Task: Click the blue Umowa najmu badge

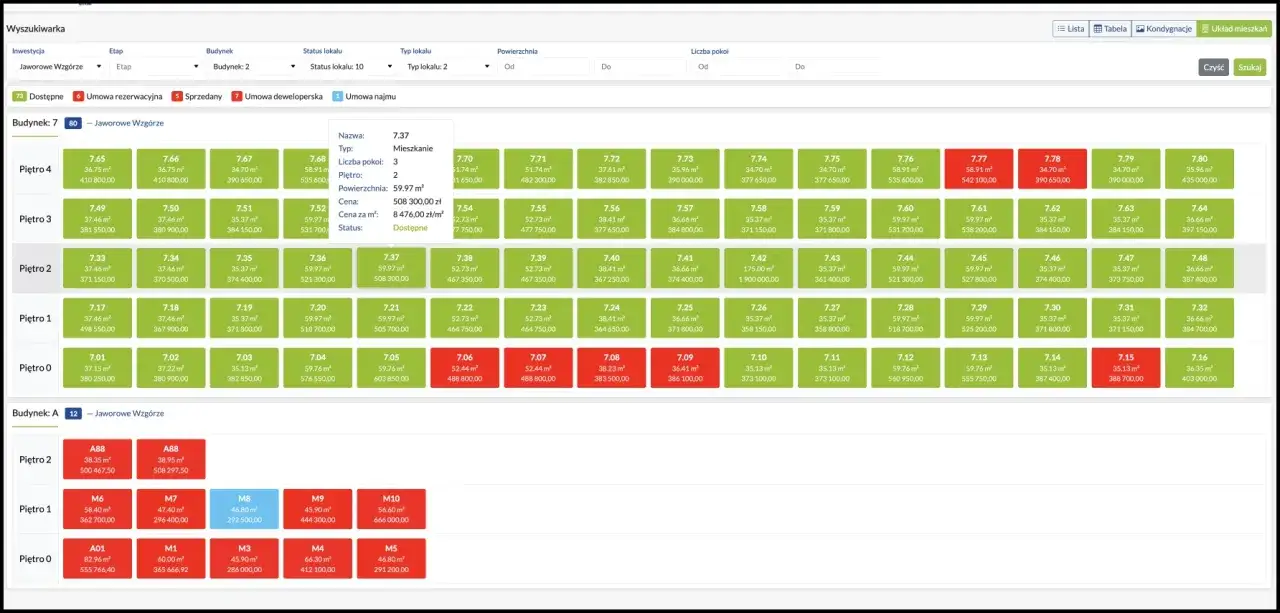Action: (337, 96)
